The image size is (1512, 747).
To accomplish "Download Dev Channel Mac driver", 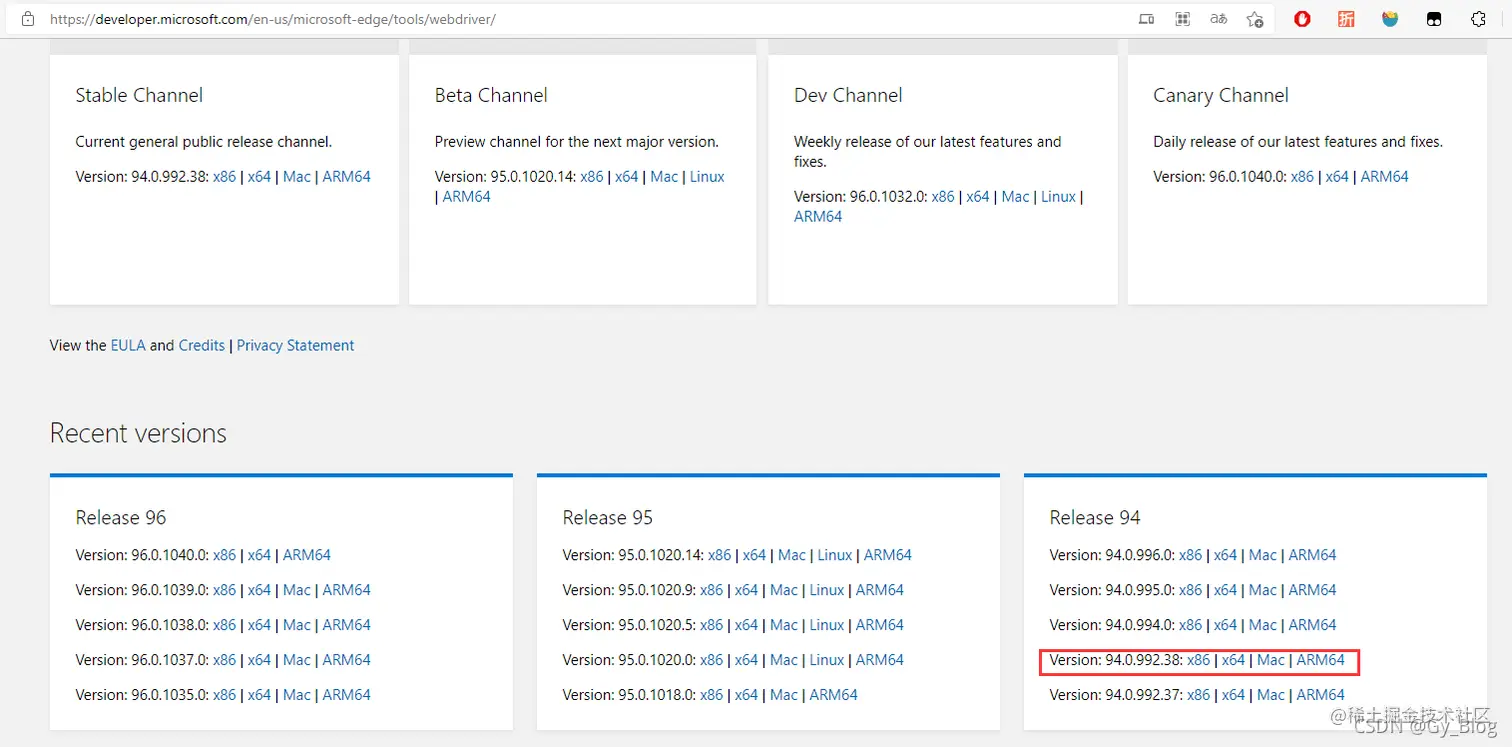I will [x=1015, y=196].
